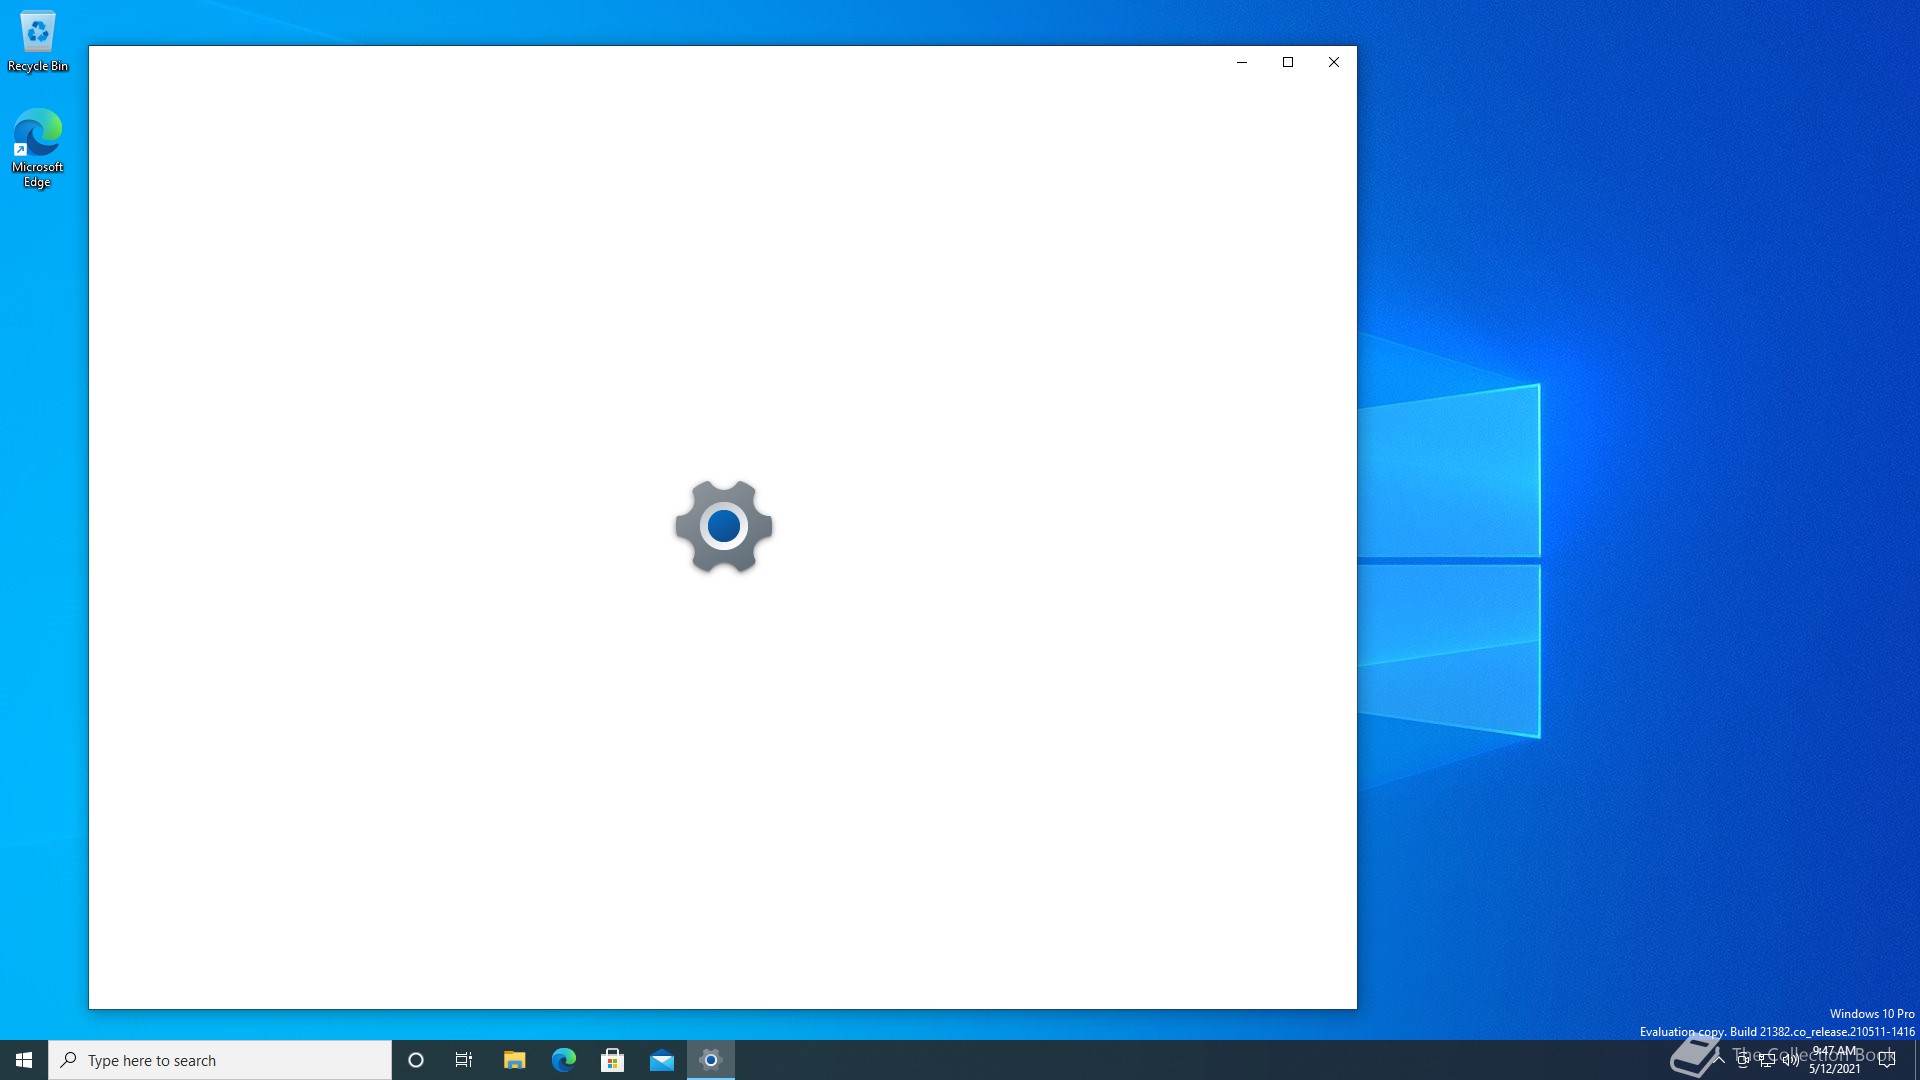The image size is (1920, 1080).
Task: Click the Meet Now tray icon
Action: pyautogui.click(x=1743, y=1060)
